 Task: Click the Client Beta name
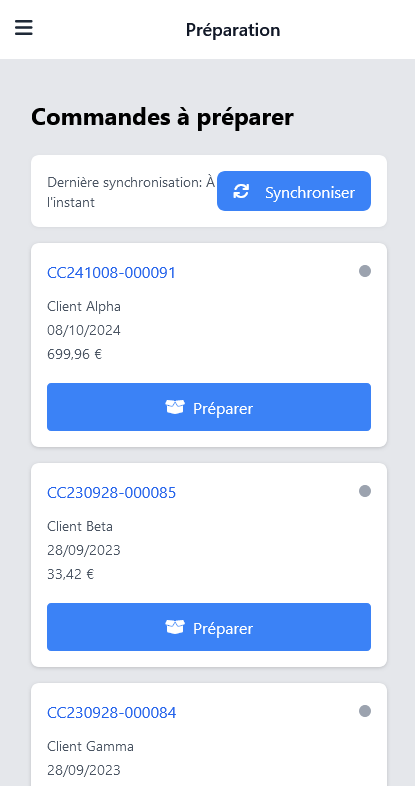[x=80, y=526]
